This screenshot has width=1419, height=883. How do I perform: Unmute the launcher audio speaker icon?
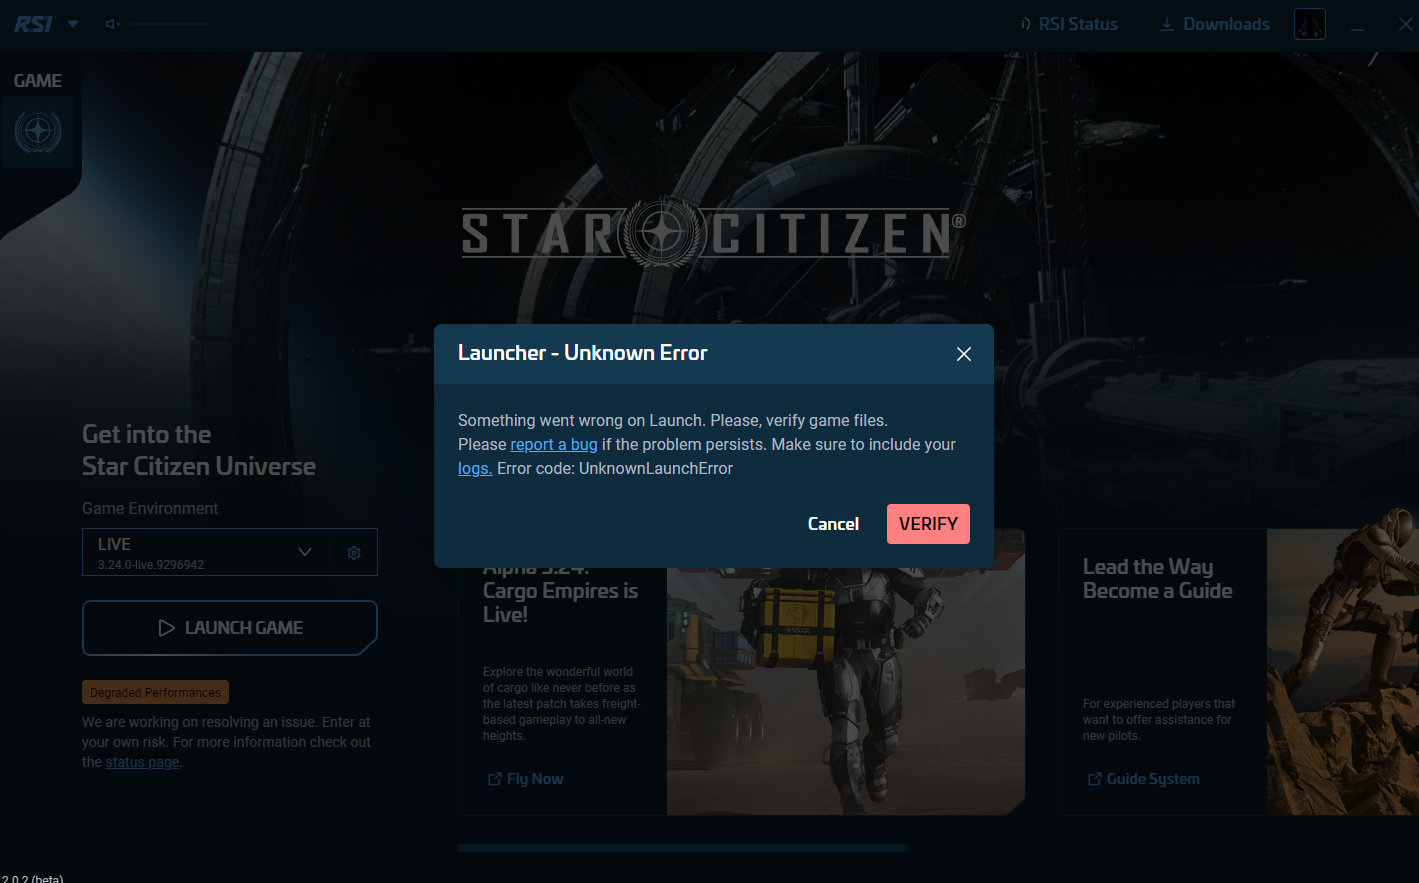pos(110,23)
